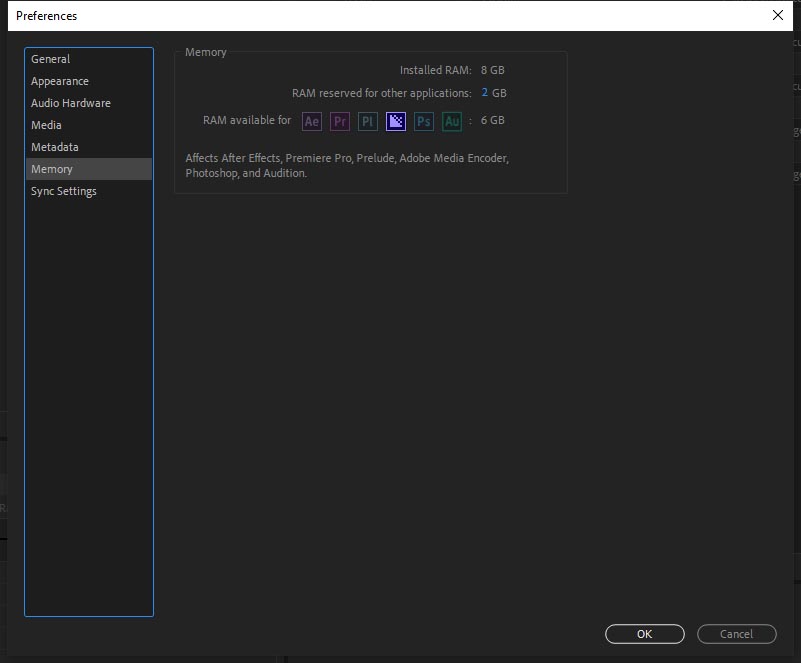Viewport: 801px width, 663px height.
Task: Cancel the Preferences dialog
Action: click(x=736, y=634)
